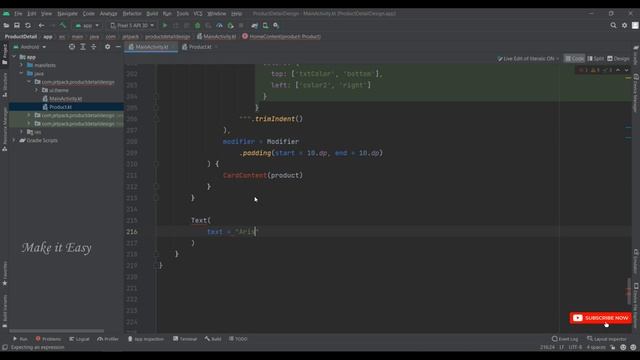Toggle the Favorites tool window stripe button

coord(4,273)
